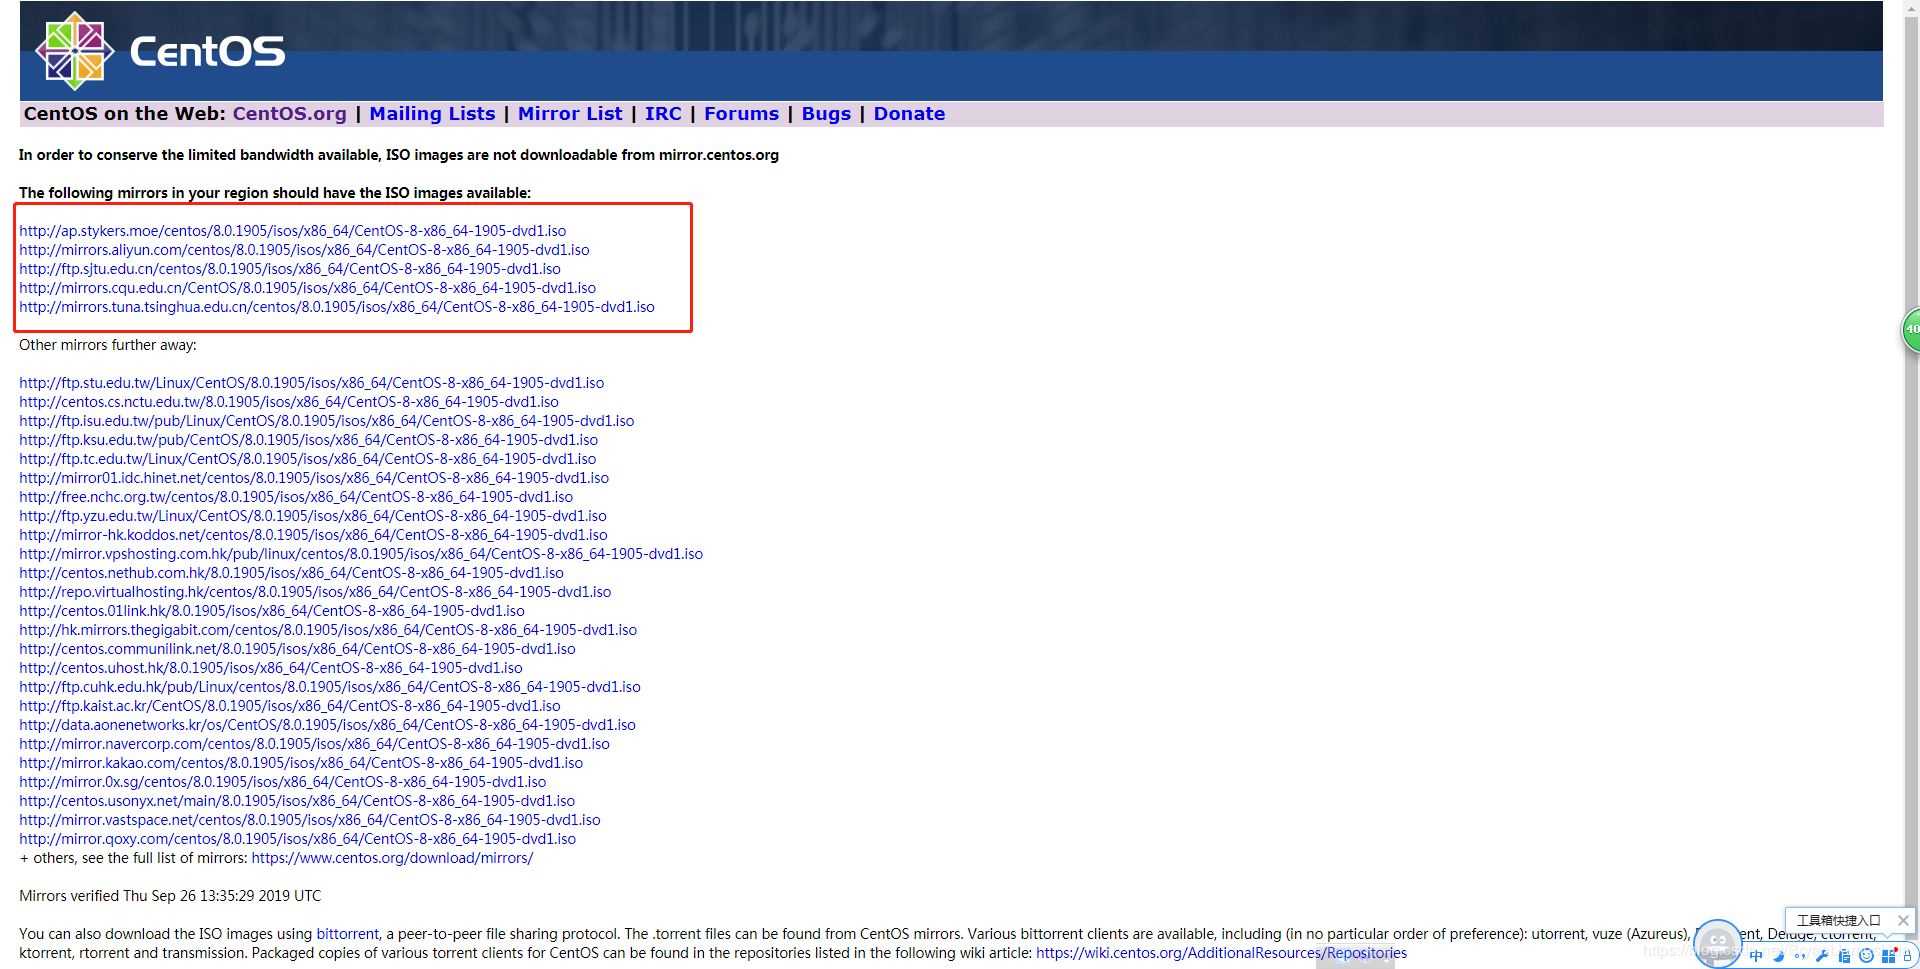Click the green circular indicator on the right edge
This screenshot has height=969, width=1920.
[x=1912, y=328]
